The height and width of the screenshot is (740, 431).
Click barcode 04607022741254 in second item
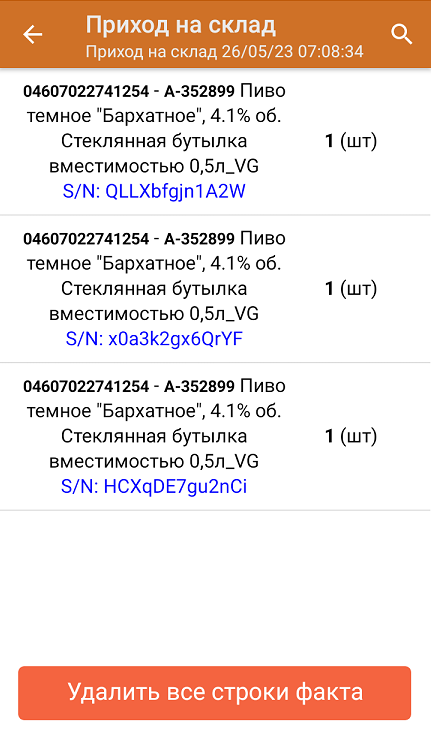pyautogui.click(x=86, y=239)
